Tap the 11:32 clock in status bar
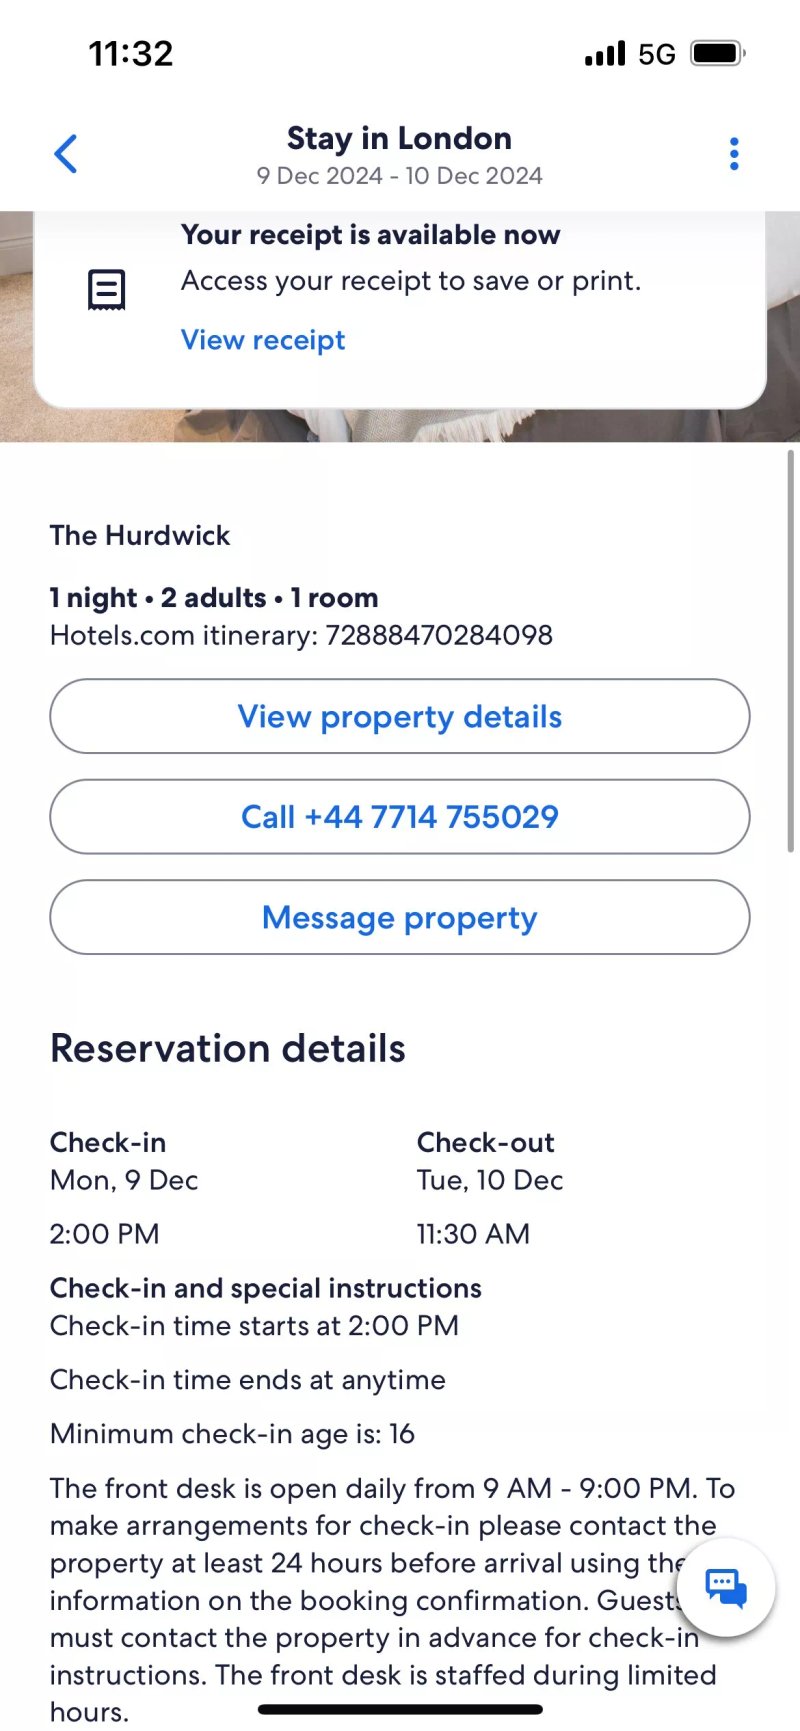The height and width of the screenshot is (1731, 800). pyautogui.click(x=131, y=53)
